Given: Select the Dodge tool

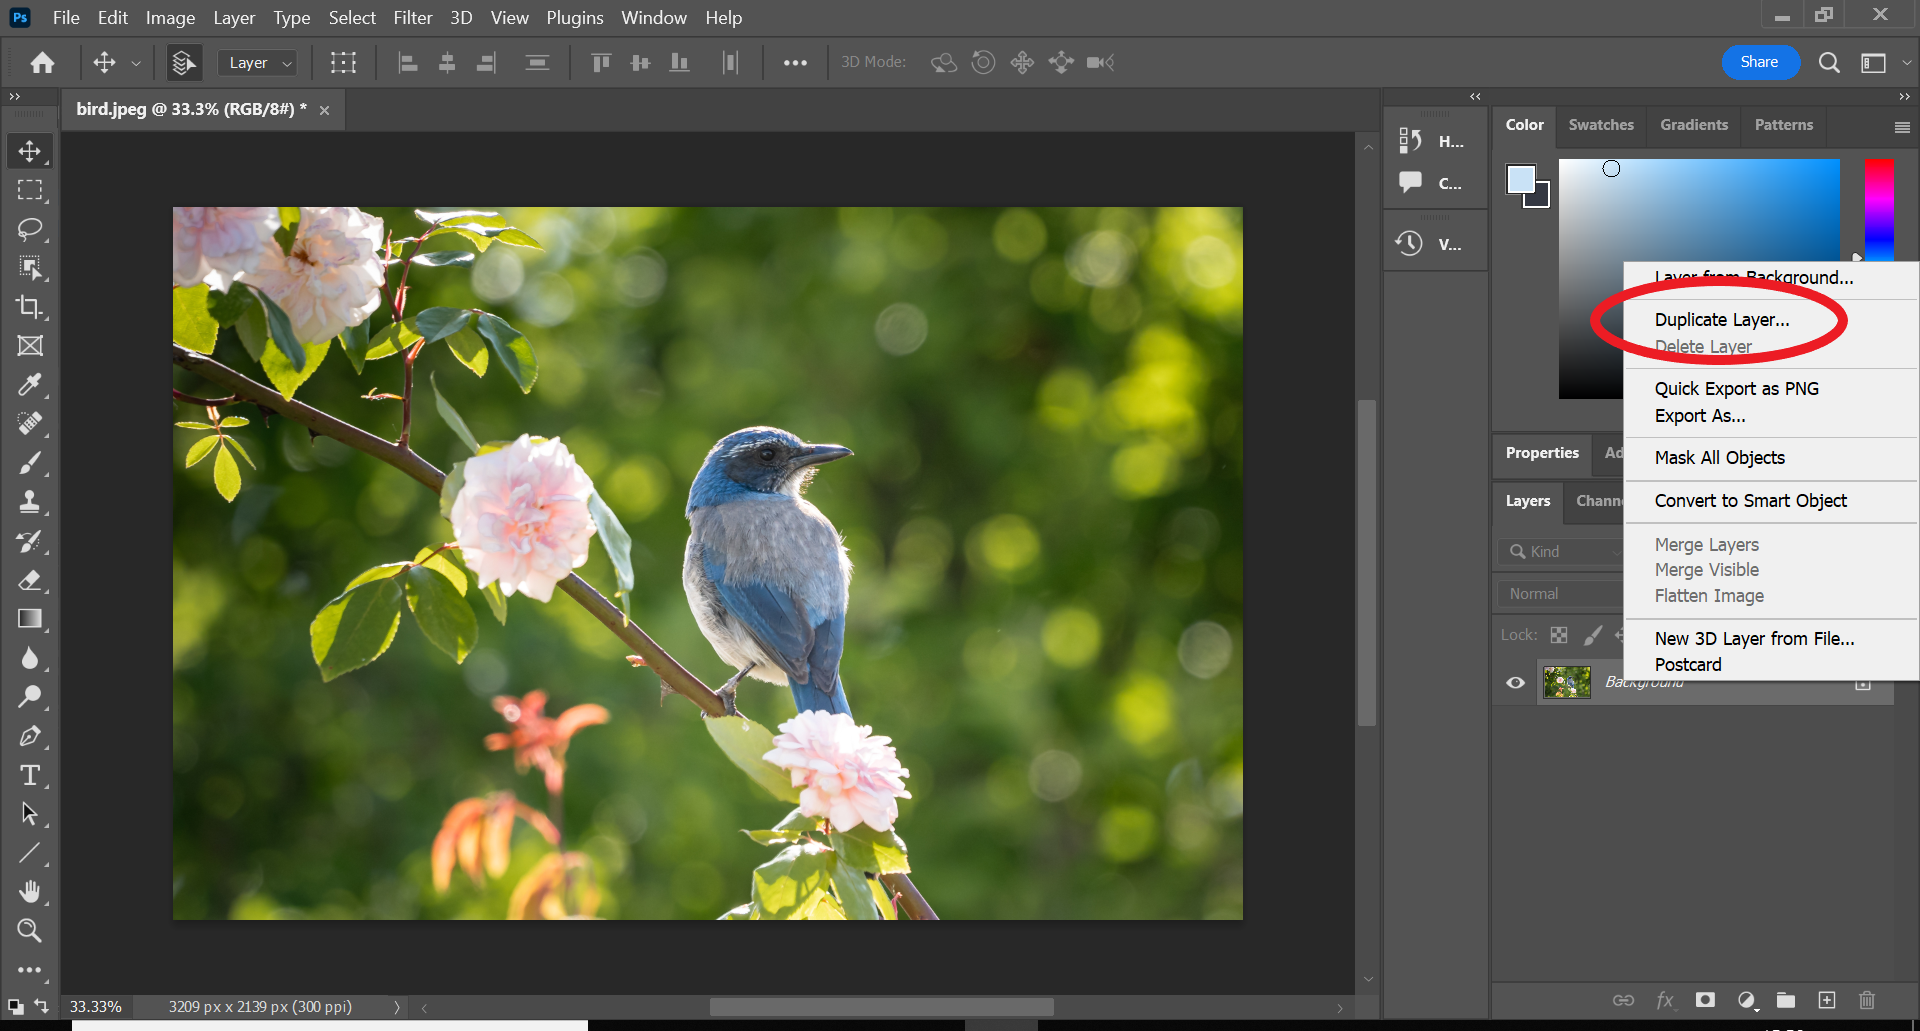Looking at the screenshot, I should 30,697.
